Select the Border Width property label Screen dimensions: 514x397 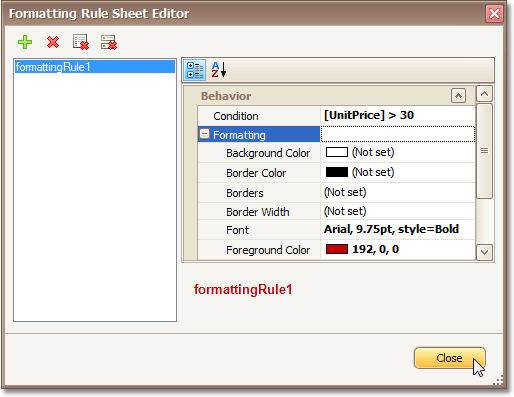point(258,212)
